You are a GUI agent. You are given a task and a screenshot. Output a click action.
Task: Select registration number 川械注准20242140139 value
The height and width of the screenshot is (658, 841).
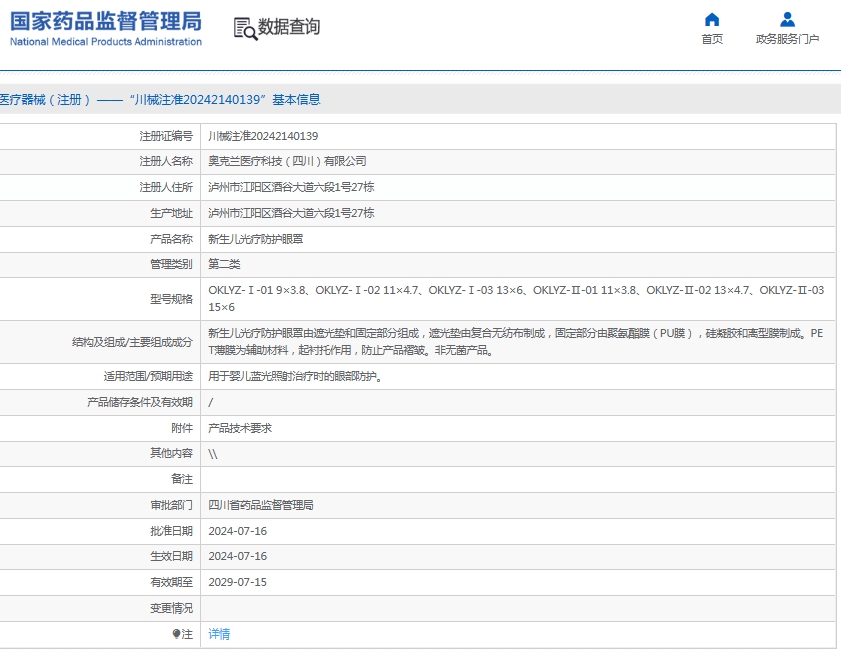(x=263, y=136)
